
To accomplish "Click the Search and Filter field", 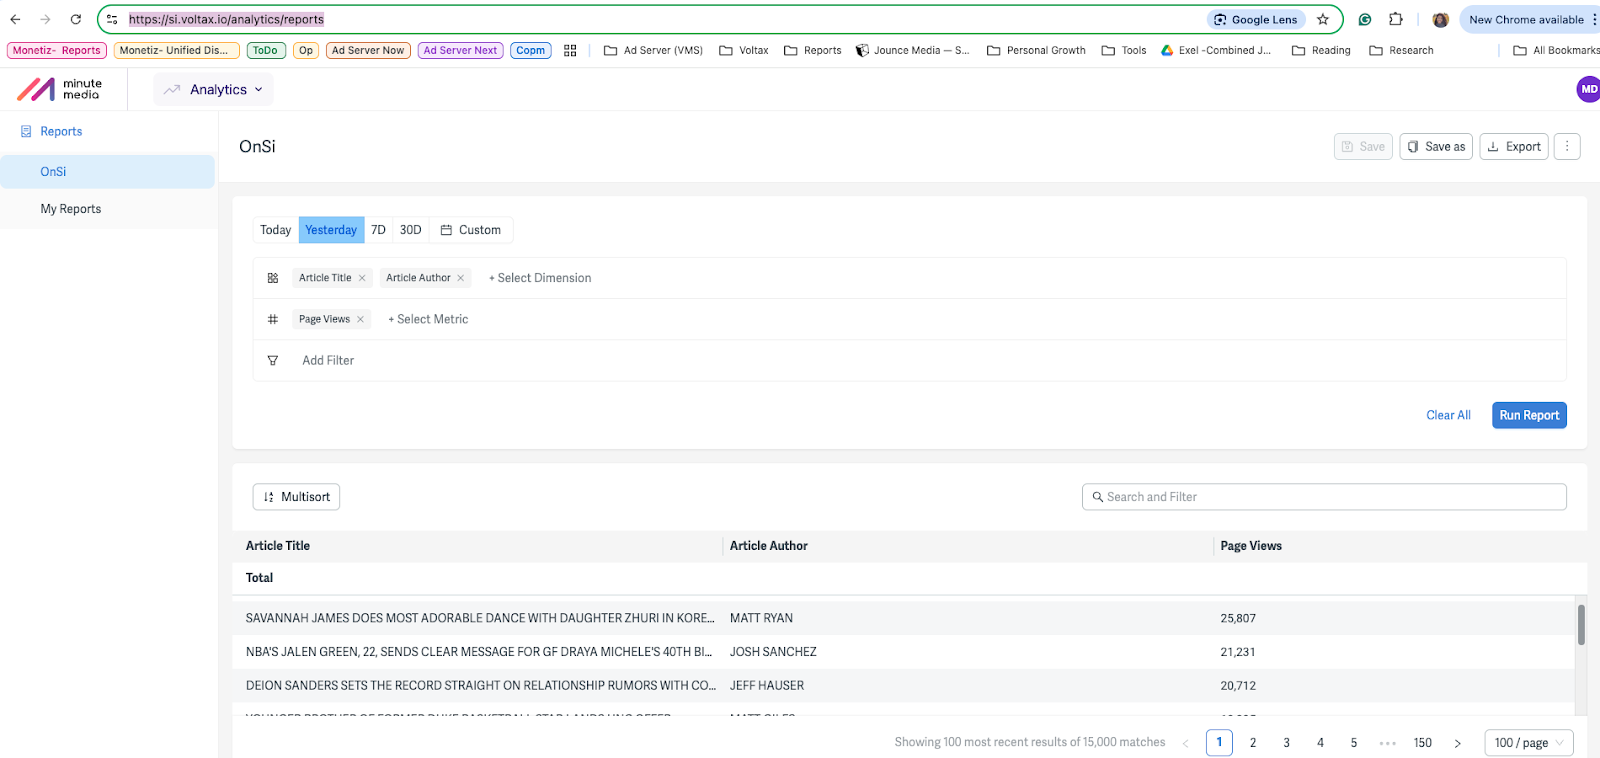I will [x=1324, y=497].
